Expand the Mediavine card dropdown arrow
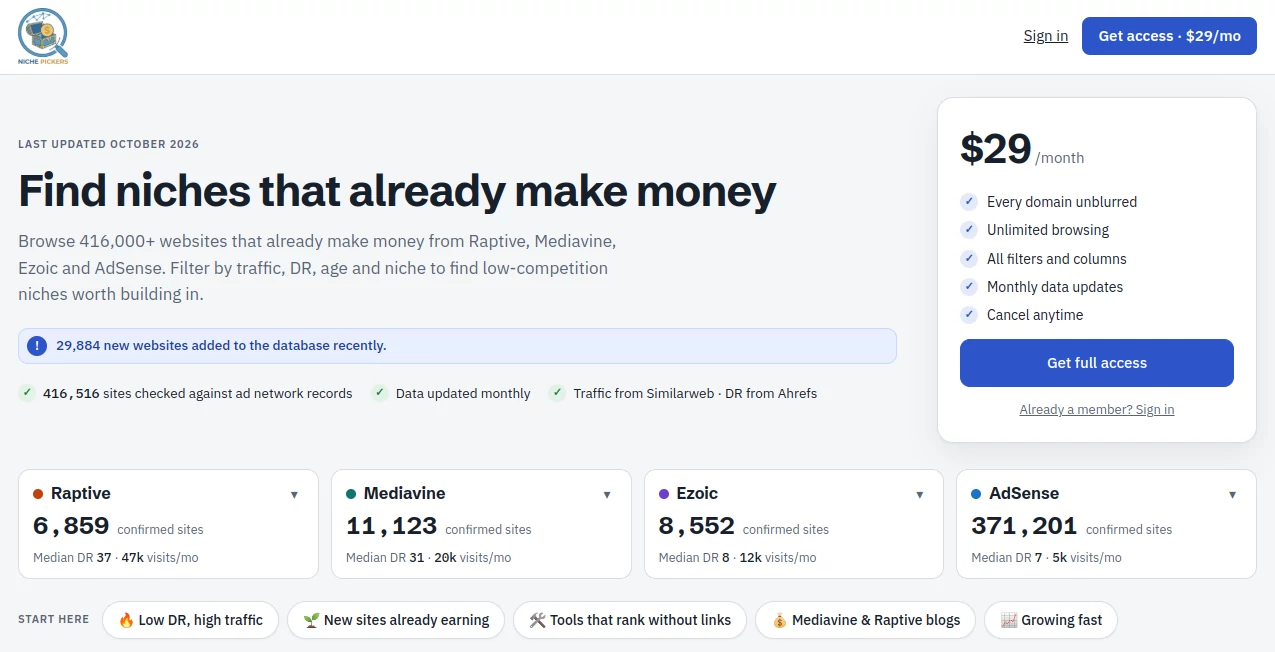This screenshot has width=1275, height=652. tap(607, 494)
